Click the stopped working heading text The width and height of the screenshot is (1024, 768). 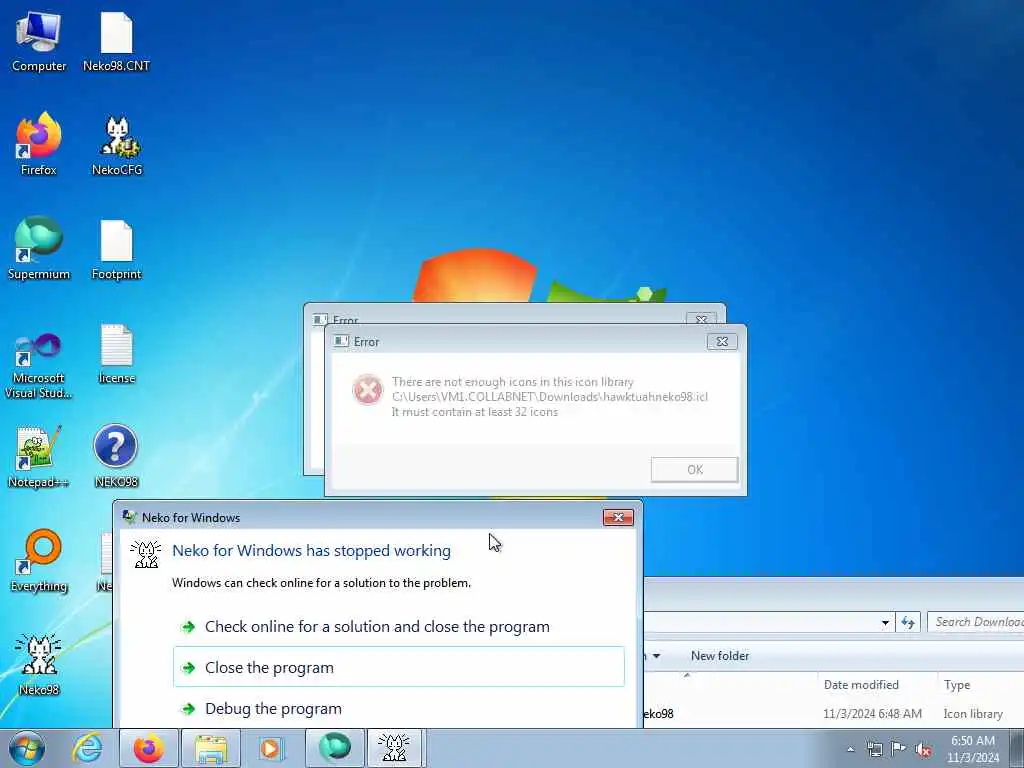(311, 551)
